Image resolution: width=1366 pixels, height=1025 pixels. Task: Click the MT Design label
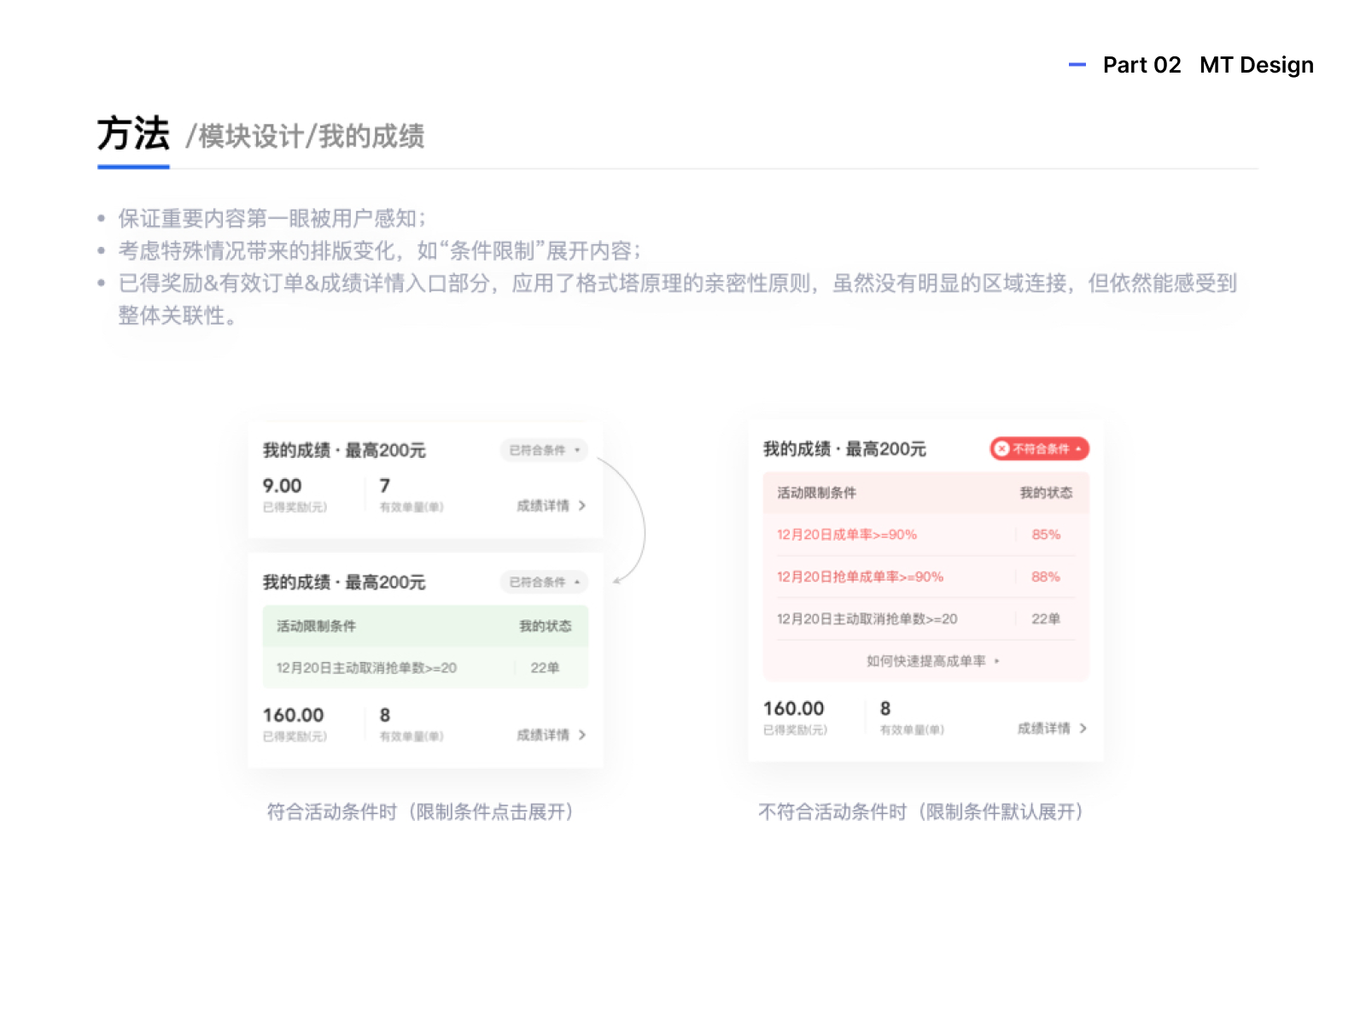(1257, 65)
